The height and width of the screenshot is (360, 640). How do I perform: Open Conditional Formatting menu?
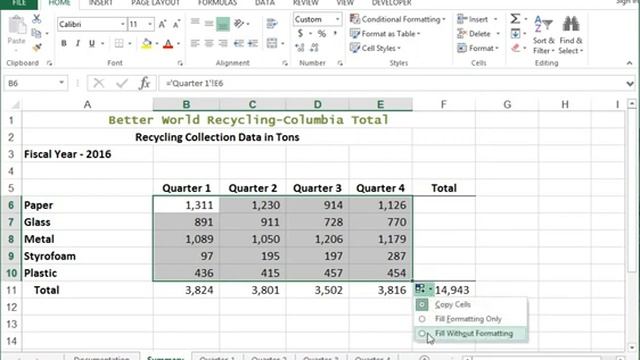click(x=398, y=19)
